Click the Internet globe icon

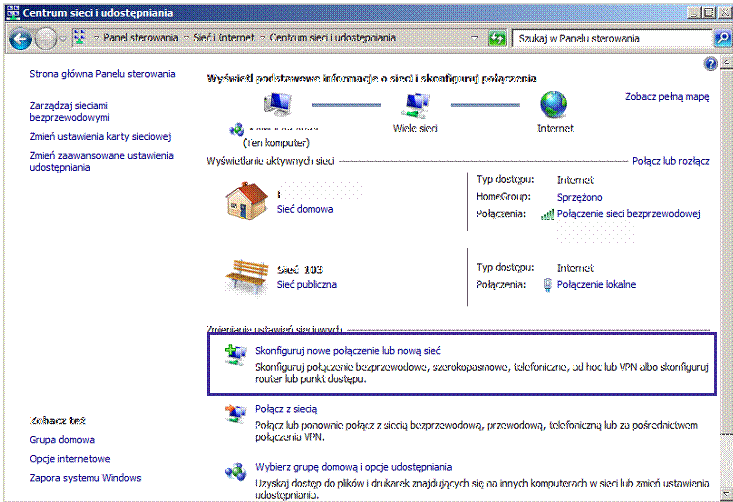click(553, 104)
